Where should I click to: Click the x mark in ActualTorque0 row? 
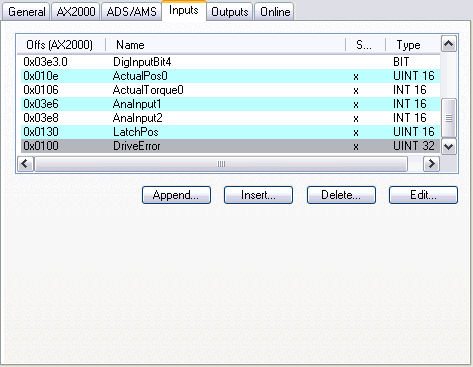pyautogui.click(x=356, y=91)
